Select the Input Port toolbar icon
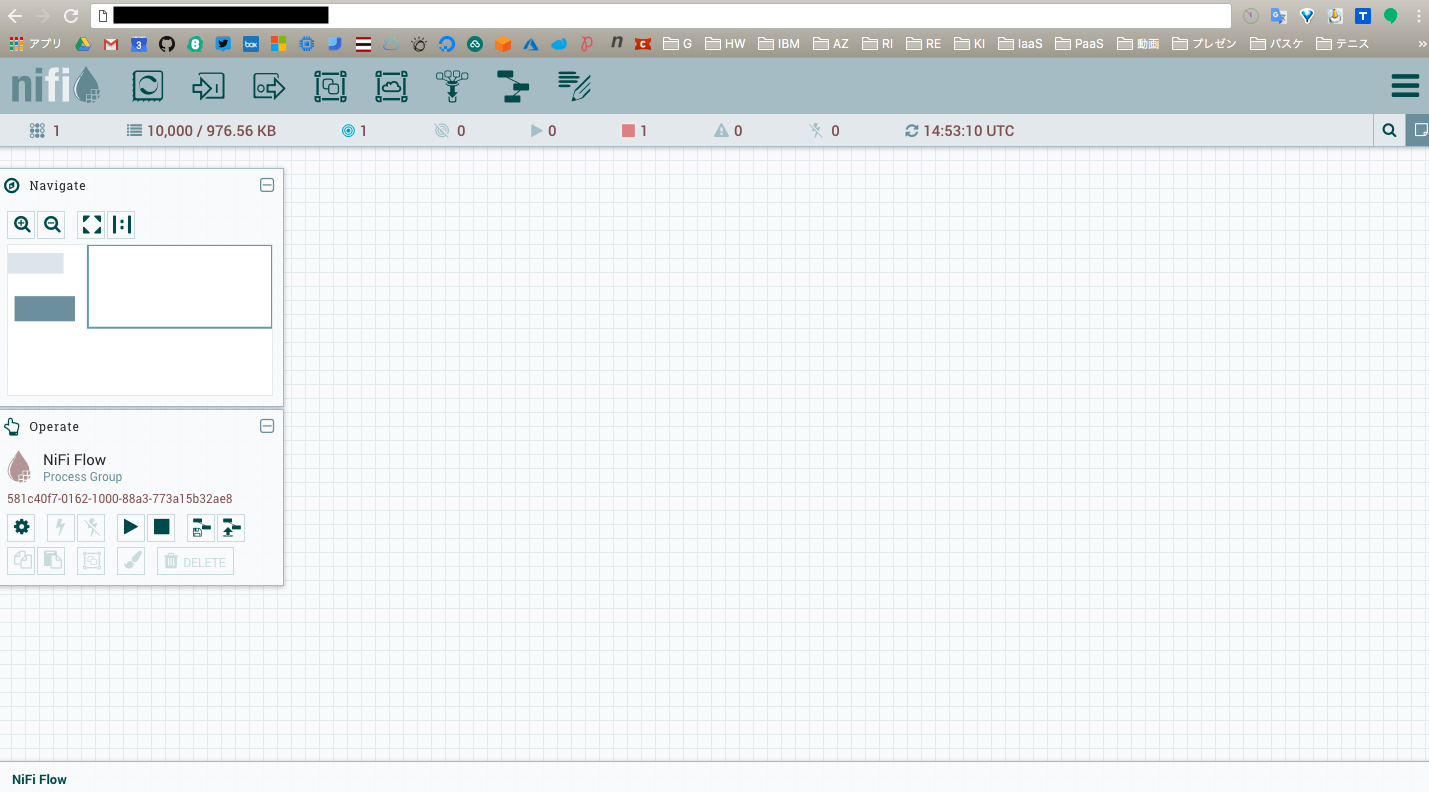 [208, 87]
